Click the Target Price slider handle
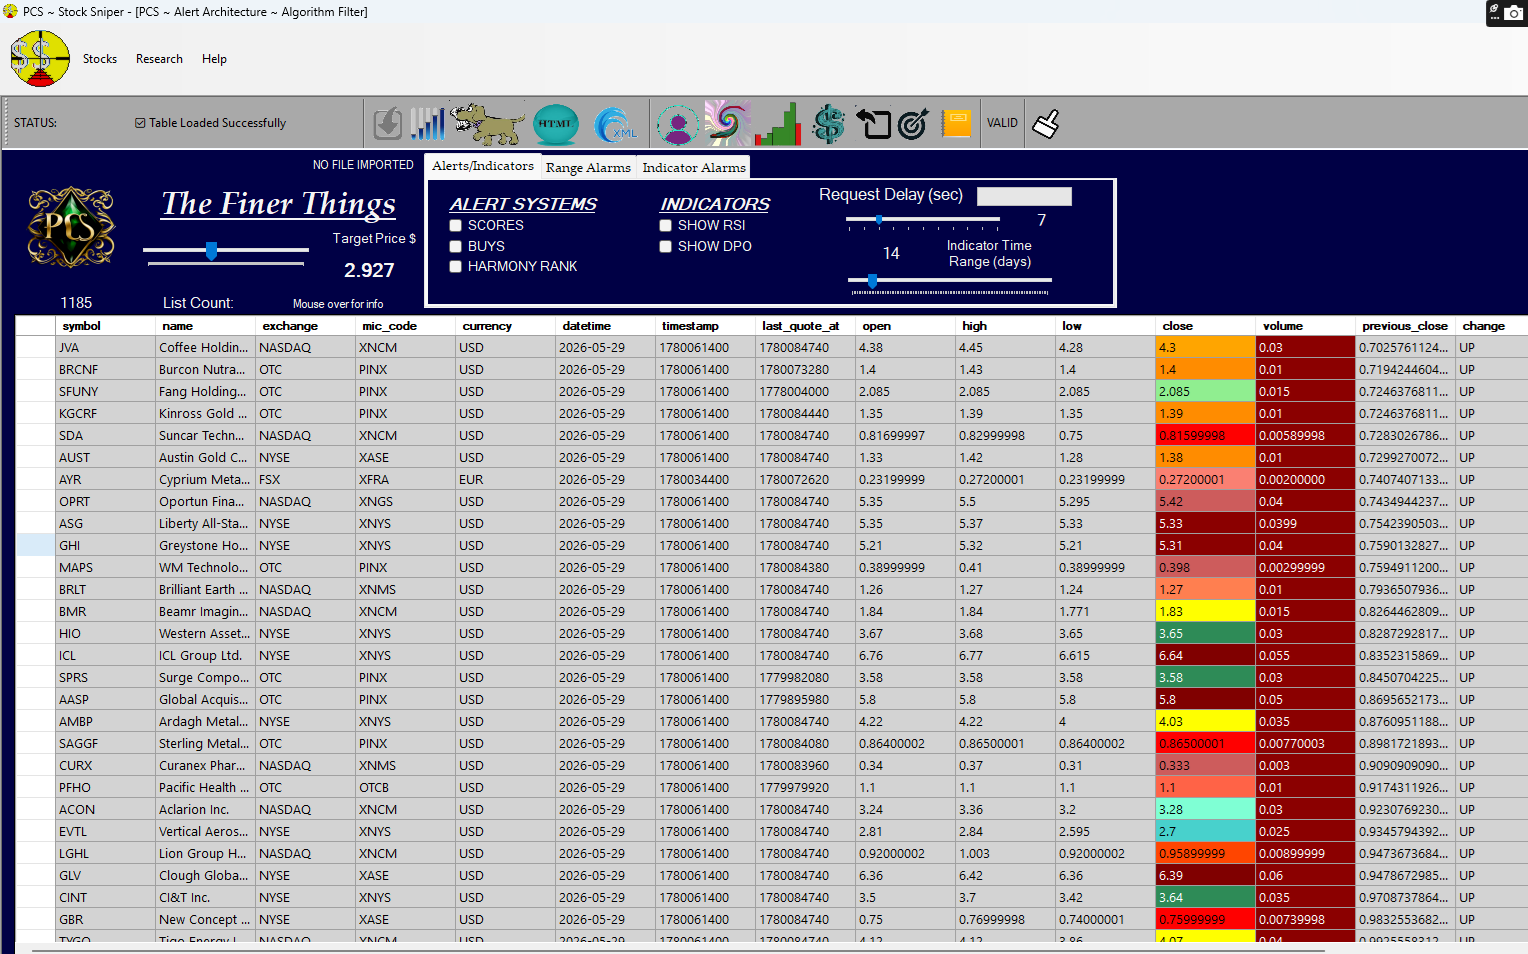The image size is (1528, 954). pos(211,251)
